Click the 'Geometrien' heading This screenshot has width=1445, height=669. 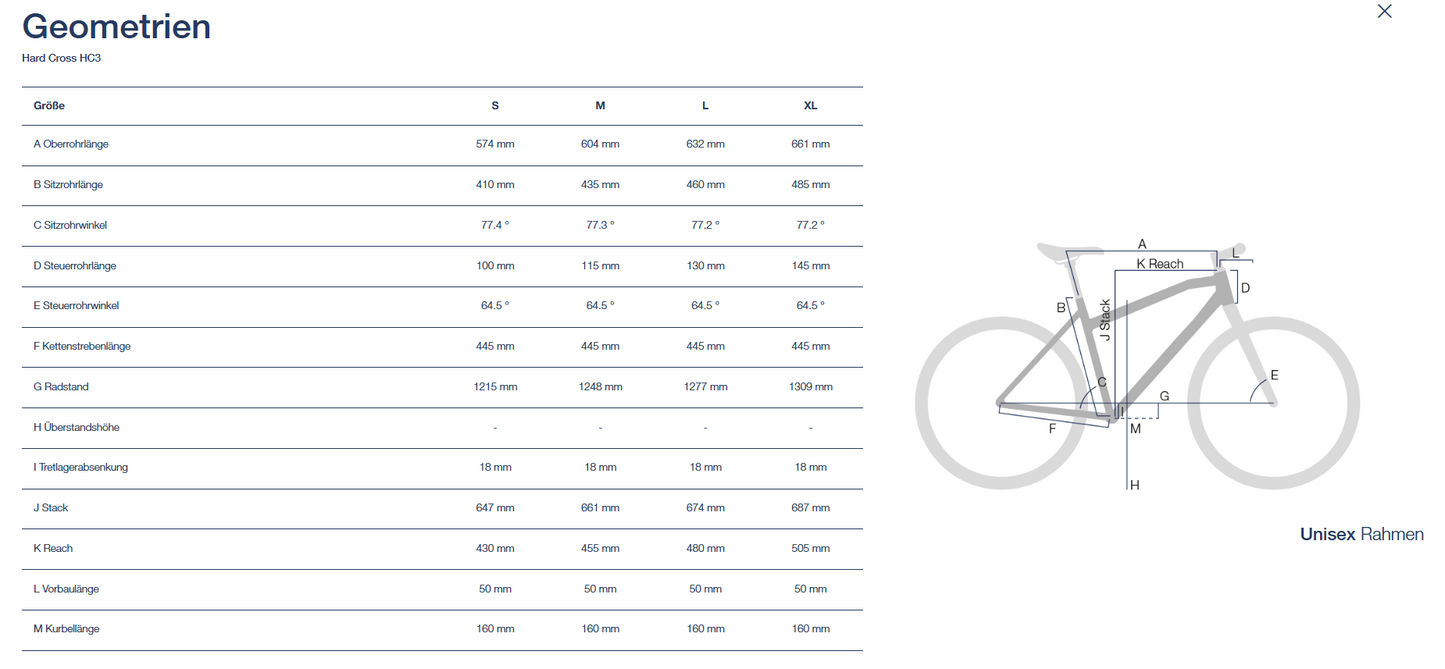(116, 27)
